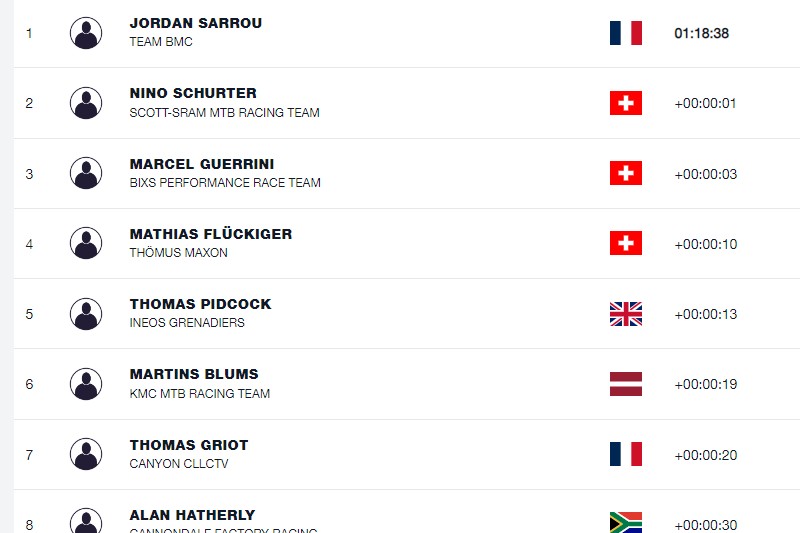
Task: Open Nino Schurter's rider name link
Action: 193,93
